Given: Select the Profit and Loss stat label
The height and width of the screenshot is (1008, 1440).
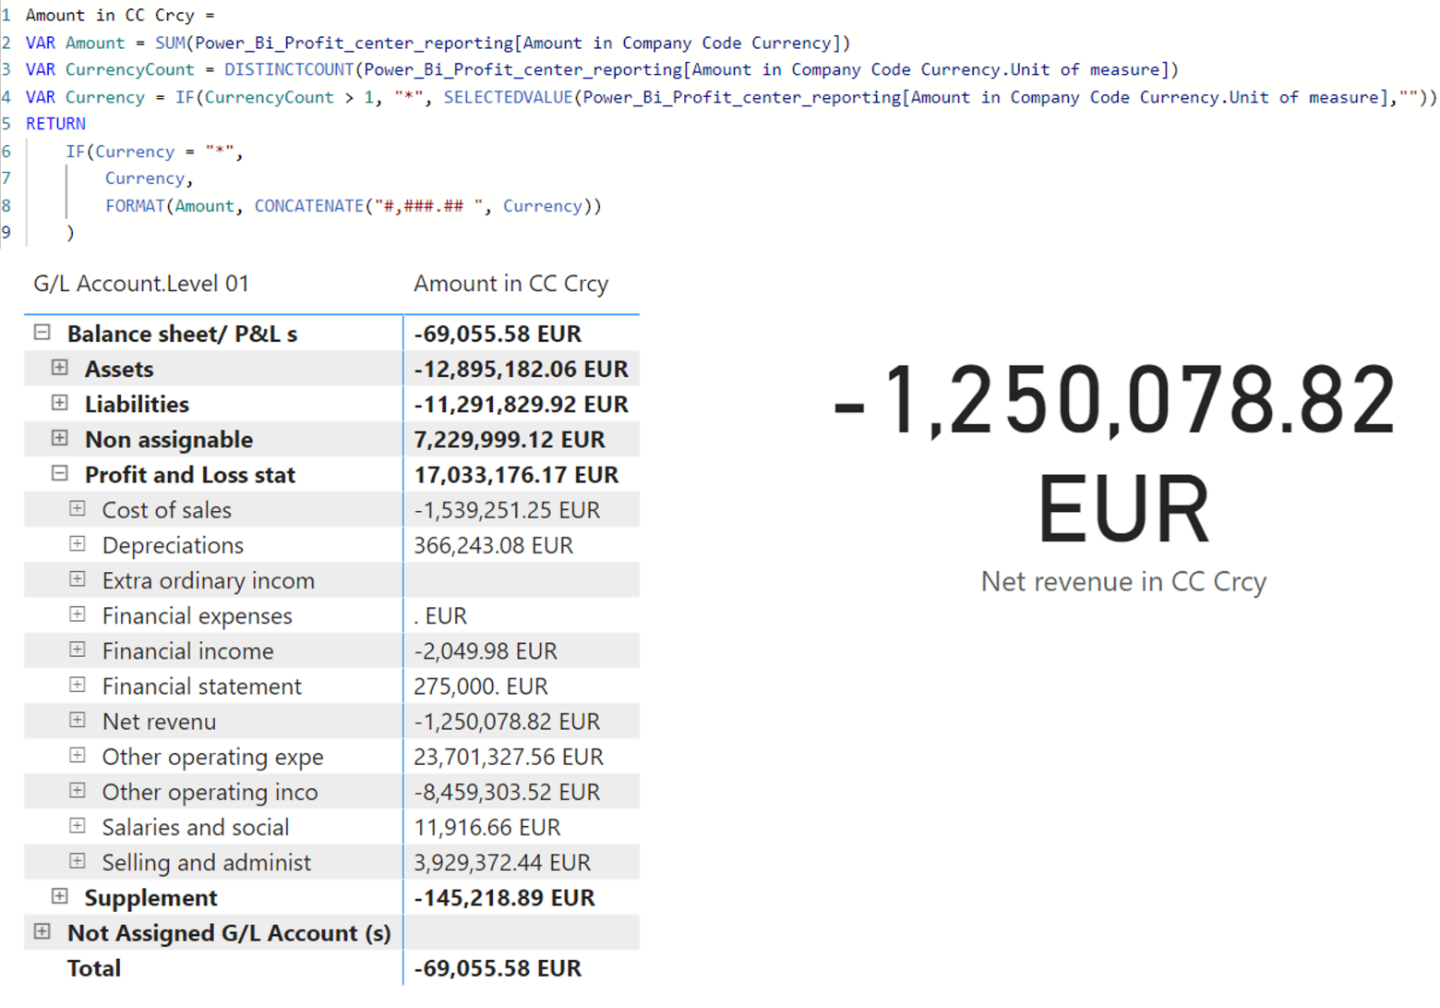Looking at the screenshot, I should coord(190,475).
